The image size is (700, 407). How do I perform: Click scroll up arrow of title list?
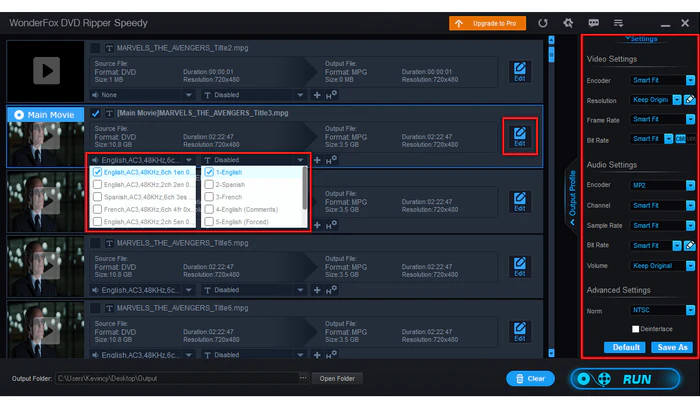[x=551, y=40]
